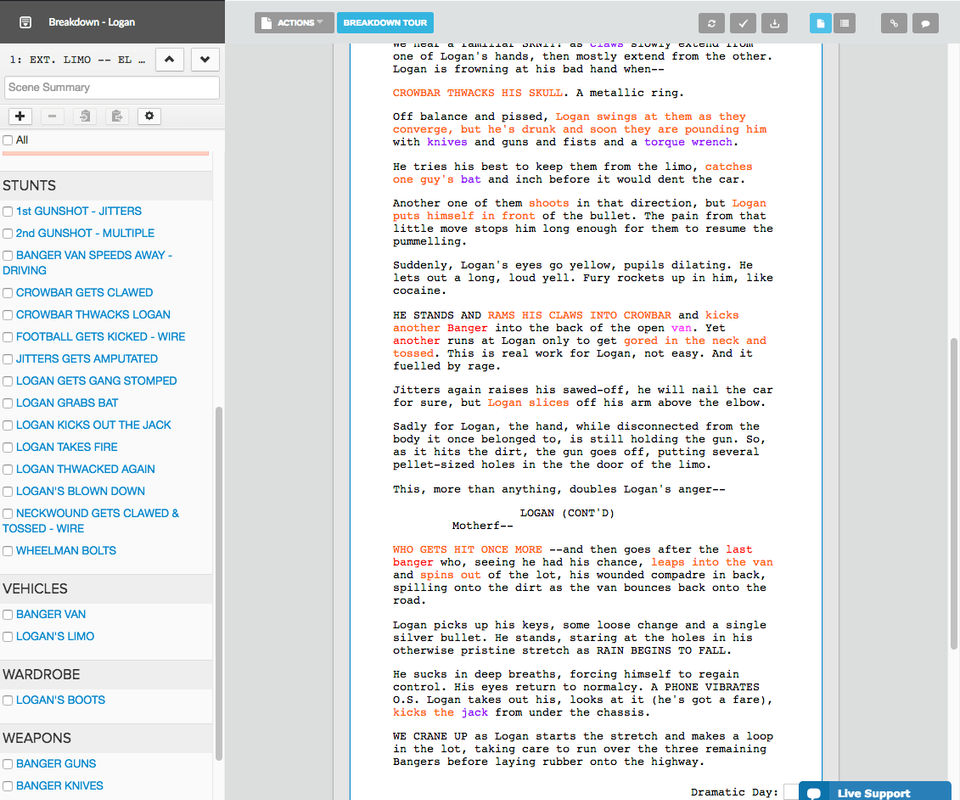Open BANGER VAN SPEEDS AWAY - DRIVING link
The width and height of the screenshot is (960, 800).
point(88,263)
